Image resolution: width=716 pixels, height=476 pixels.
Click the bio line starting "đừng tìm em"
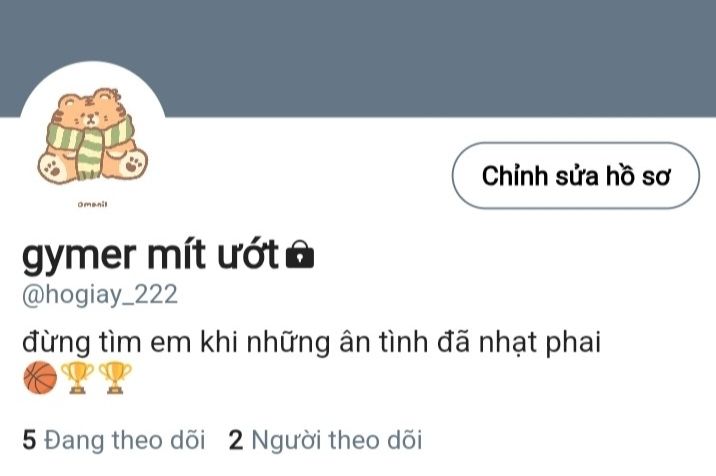point(311,342)
